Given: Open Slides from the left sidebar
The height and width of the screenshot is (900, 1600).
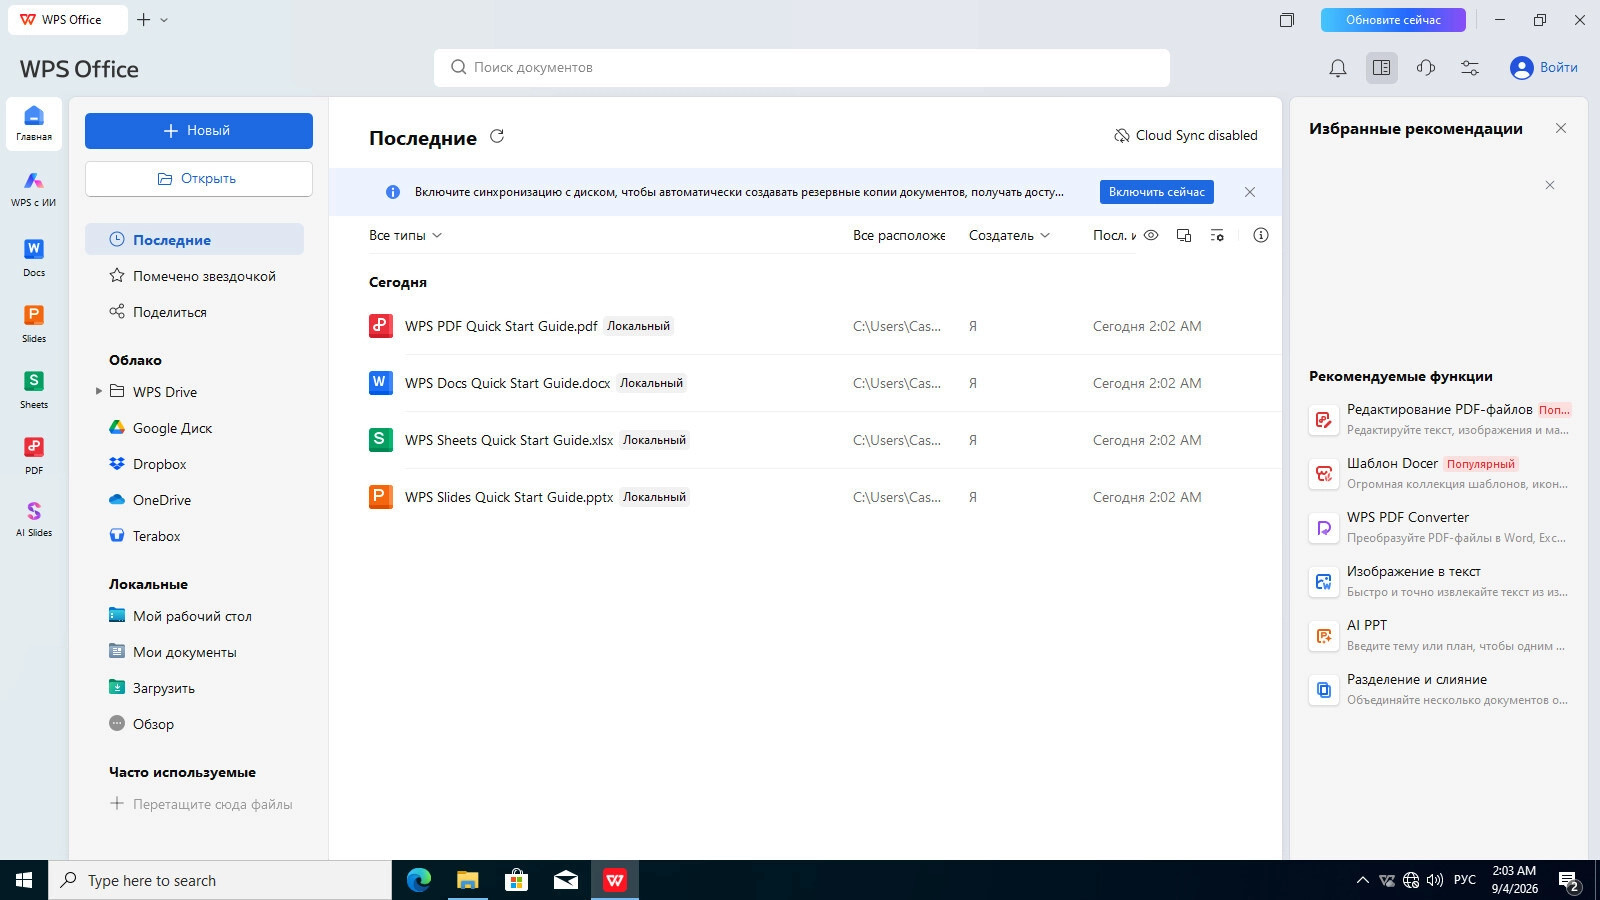Looking at the screenshot, I should pos(34,323).
